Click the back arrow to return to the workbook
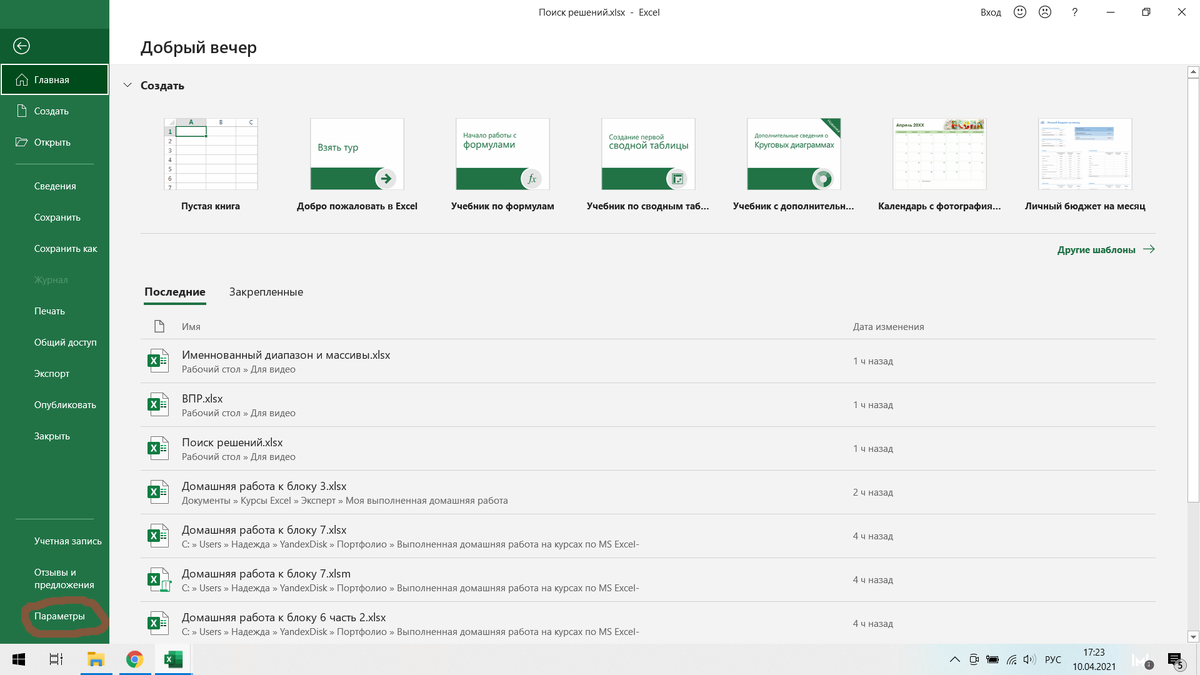Image resolution: width=1200 pixels, height=675 pixels. click(x=21, y=46)
